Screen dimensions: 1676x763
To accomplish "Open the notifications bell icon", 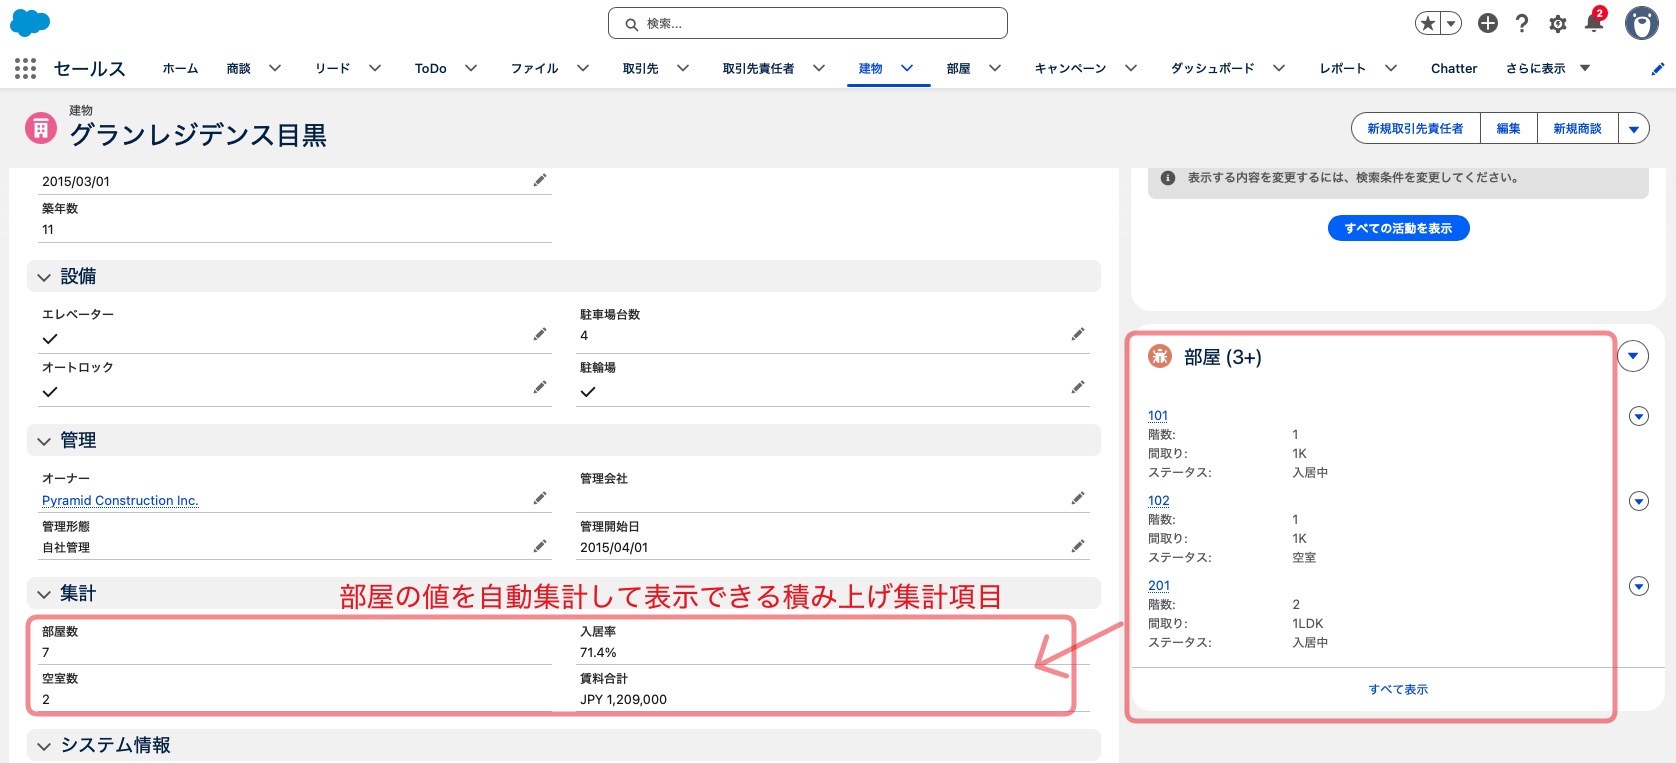I will (1594, 22).
